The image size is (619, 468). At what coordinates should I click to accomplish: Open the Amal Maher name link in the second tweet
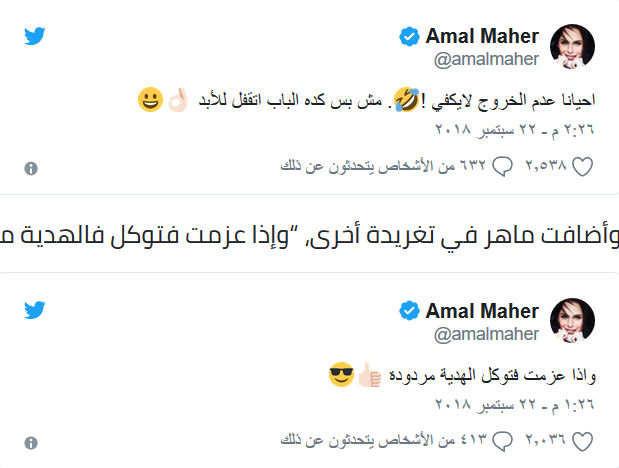(482, 310)
